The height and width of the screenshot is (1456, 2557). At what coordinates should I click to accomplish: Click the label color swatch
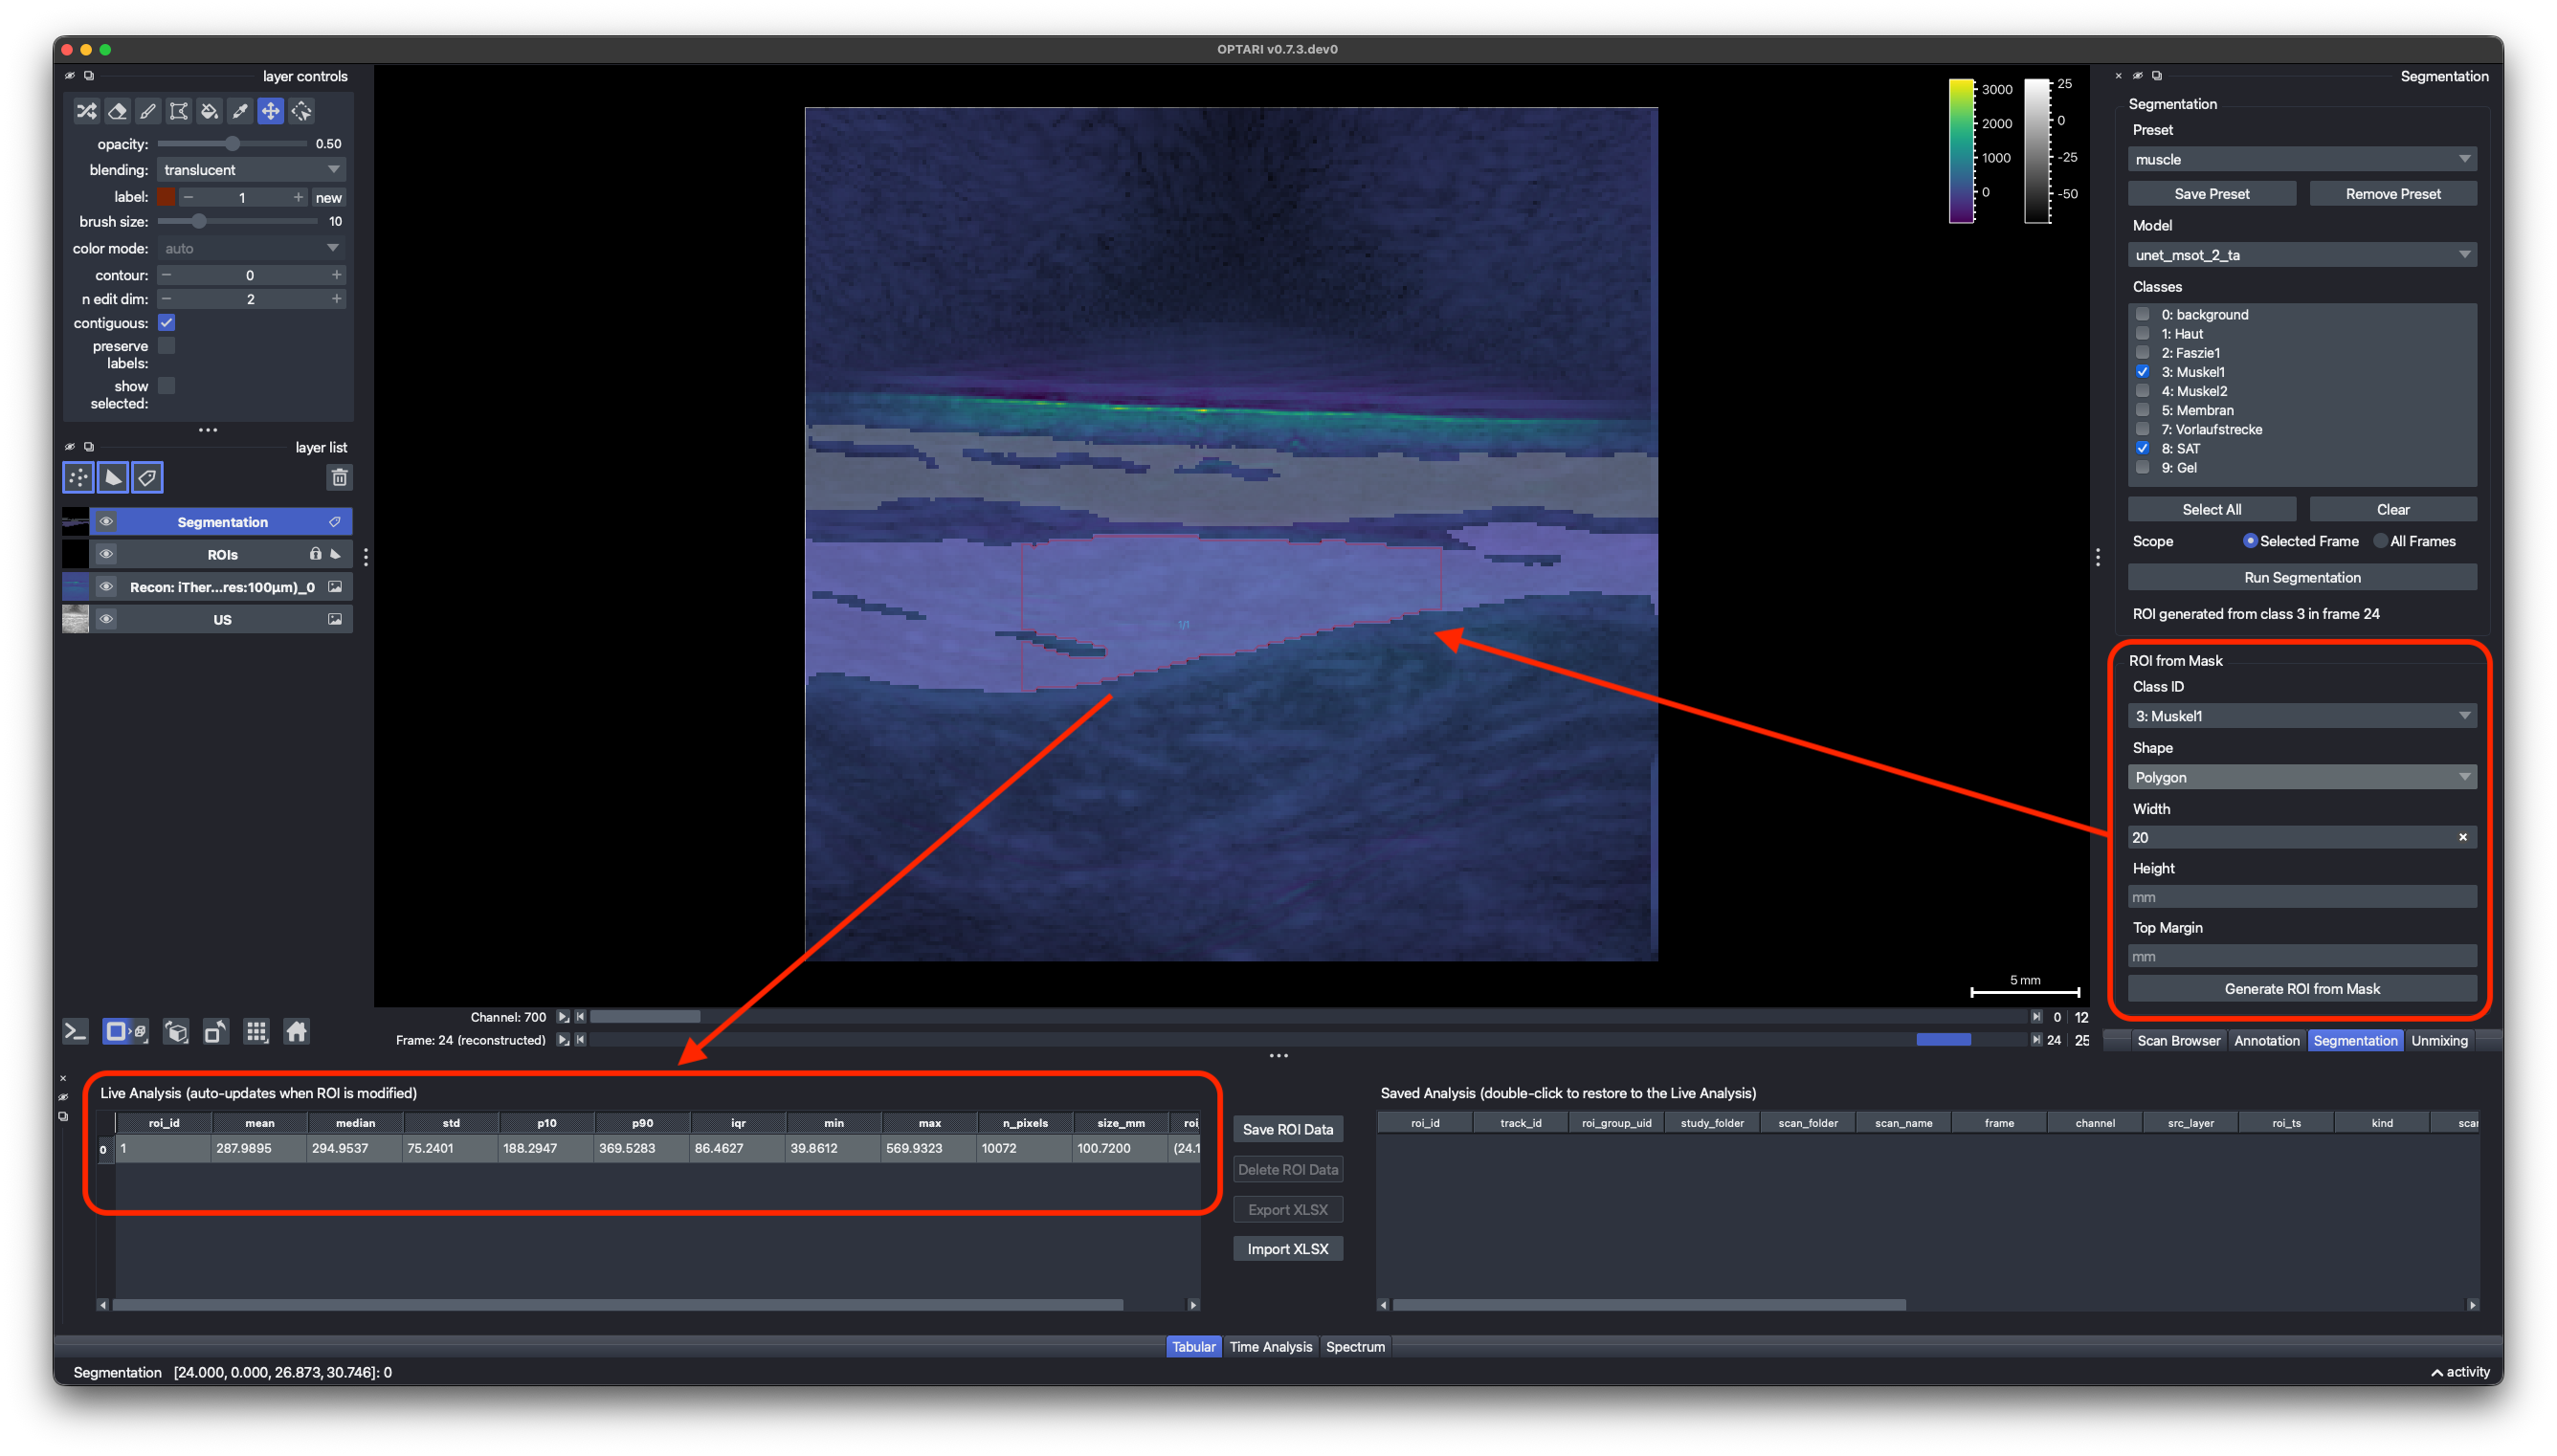[x=167, y=197]
